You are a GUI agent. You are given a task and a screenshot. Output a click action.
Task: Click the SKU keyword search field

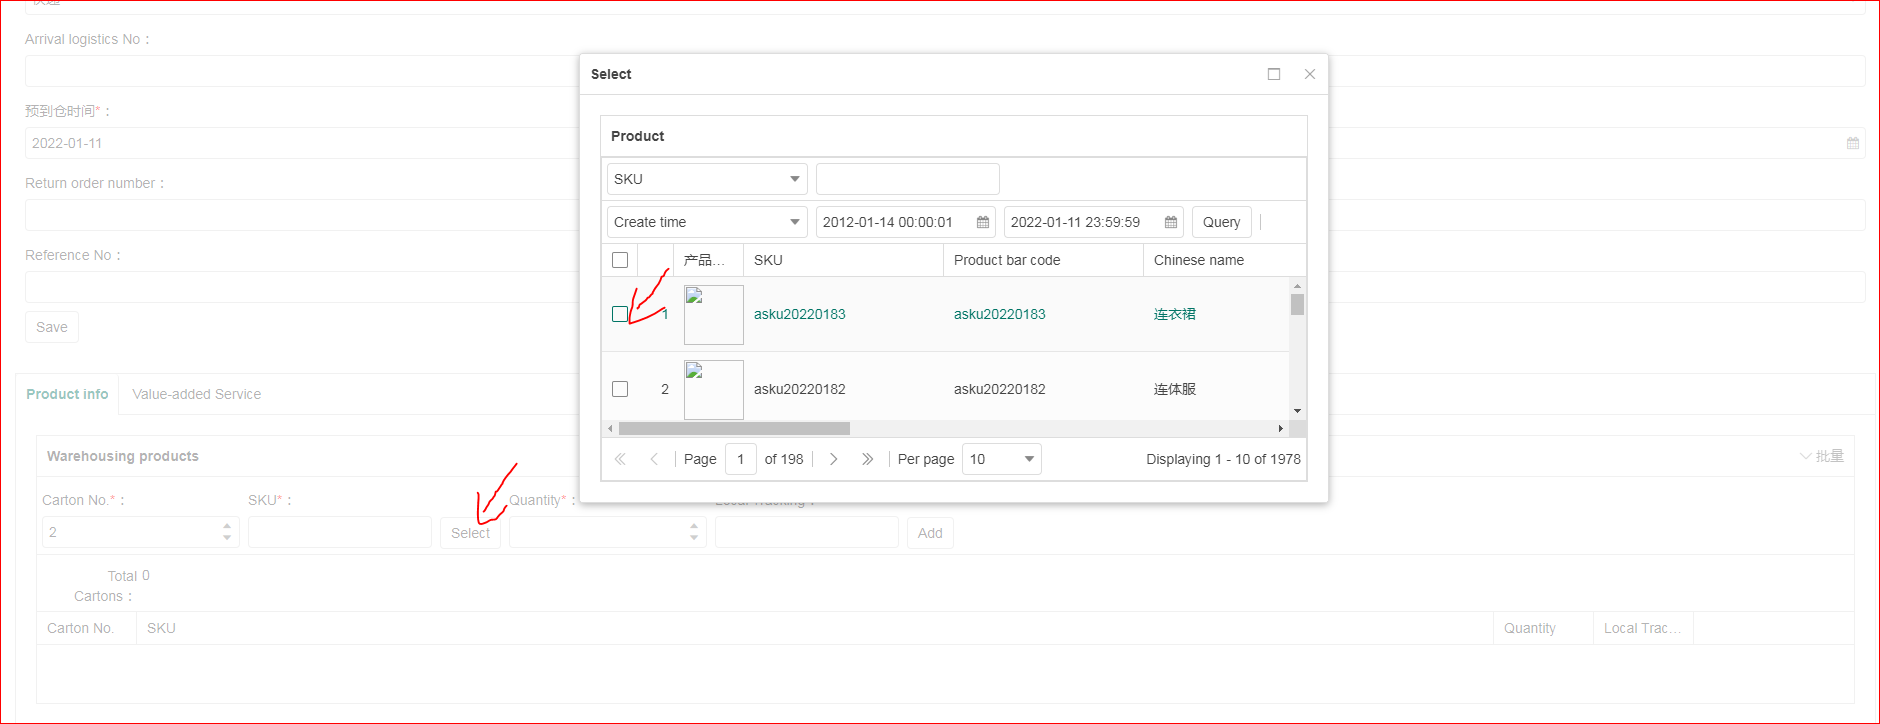click(907, 179)
